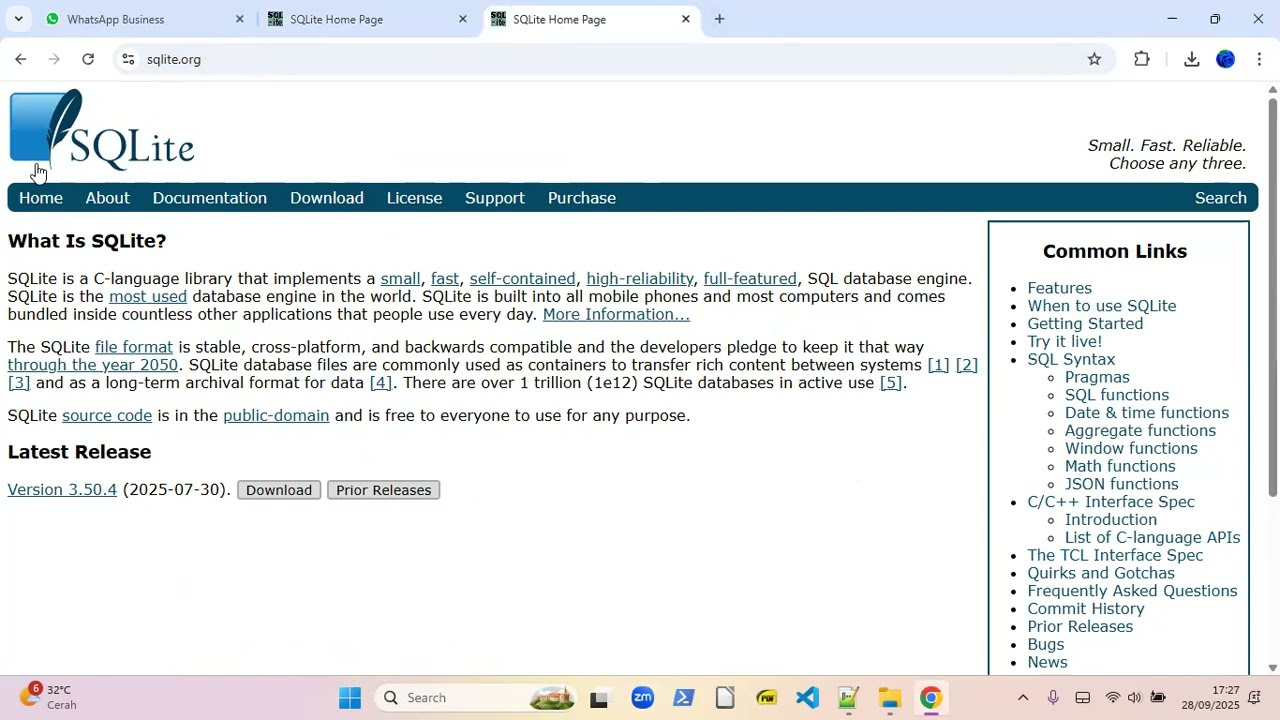The height and width of the screenshot is (720, 1280).
Task: Click Search in the SQLite menu bar
Action: click(1221, 198)
